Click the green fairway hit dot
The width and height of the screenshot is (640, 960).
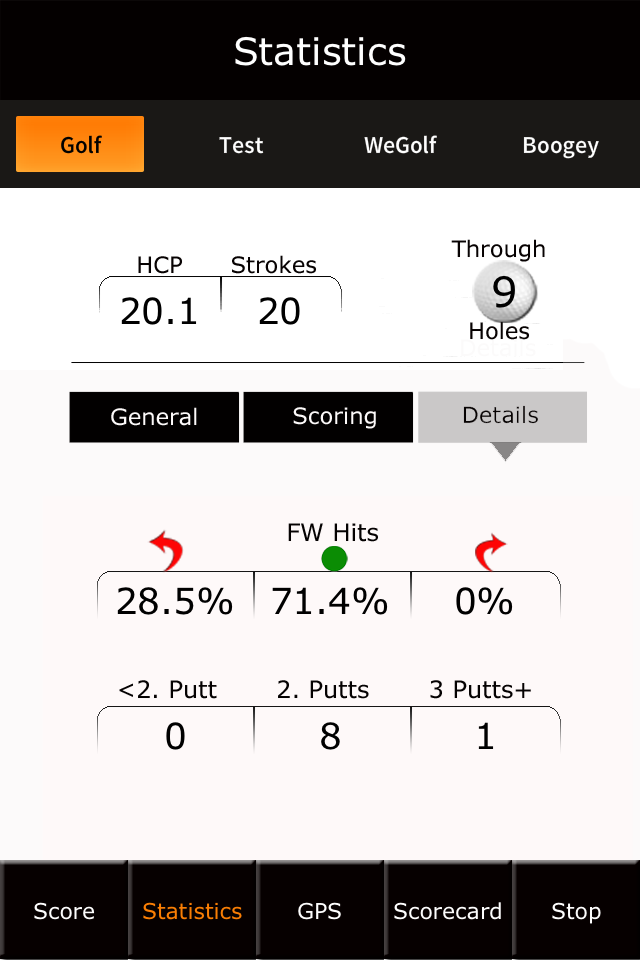pos(334,558)
